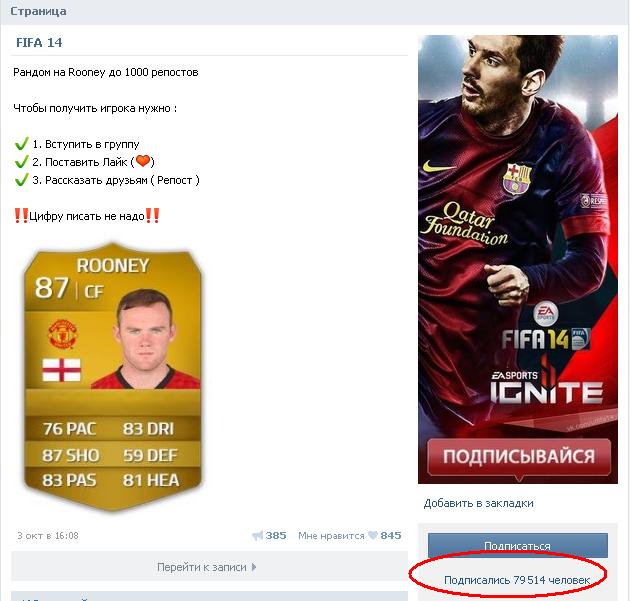Click the red ПОДПИСЫВАЙСЯ banner button
Image resolution: width=631 pixels, height=601 pixels.
519,457
